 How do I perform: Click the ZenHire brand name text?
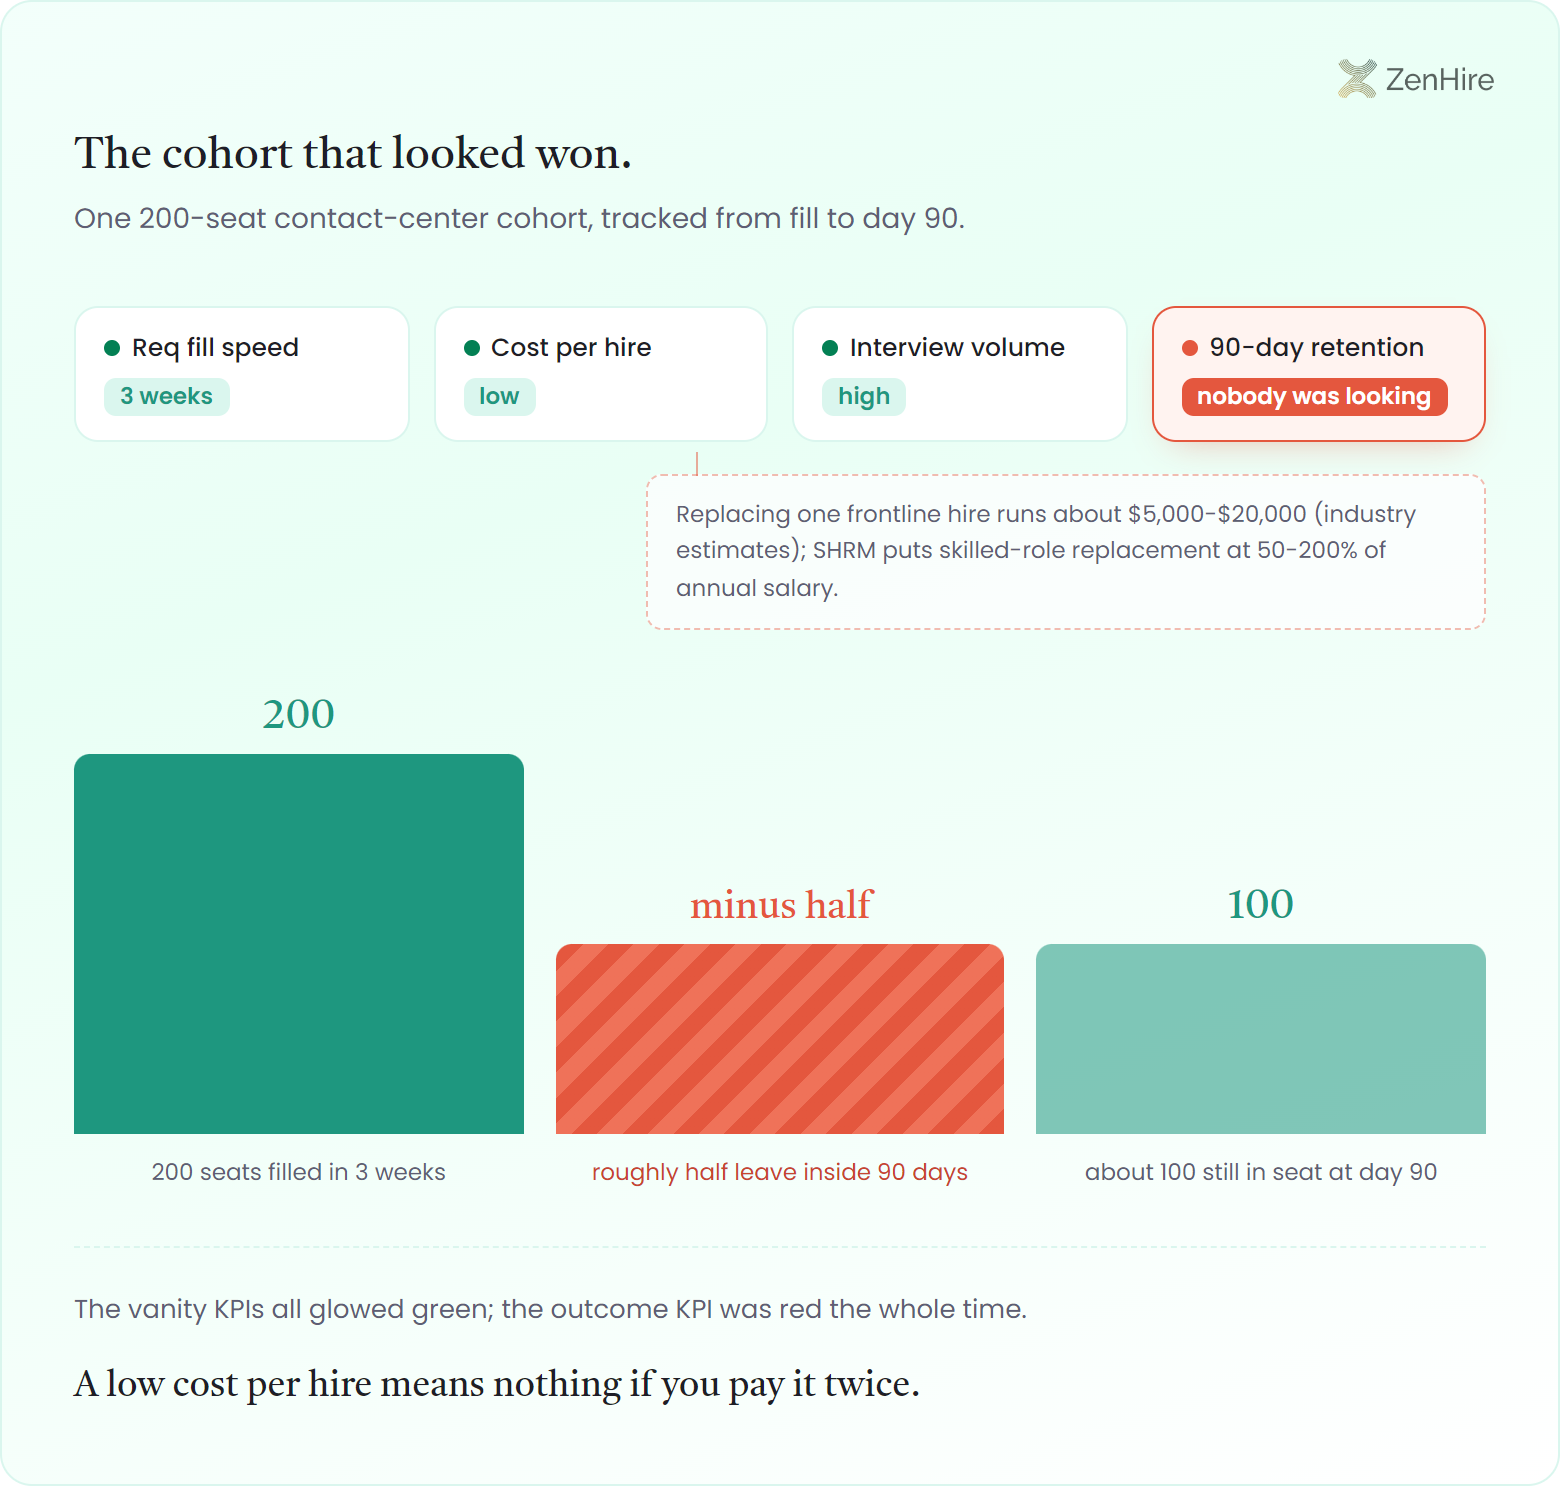(1440, 80)
